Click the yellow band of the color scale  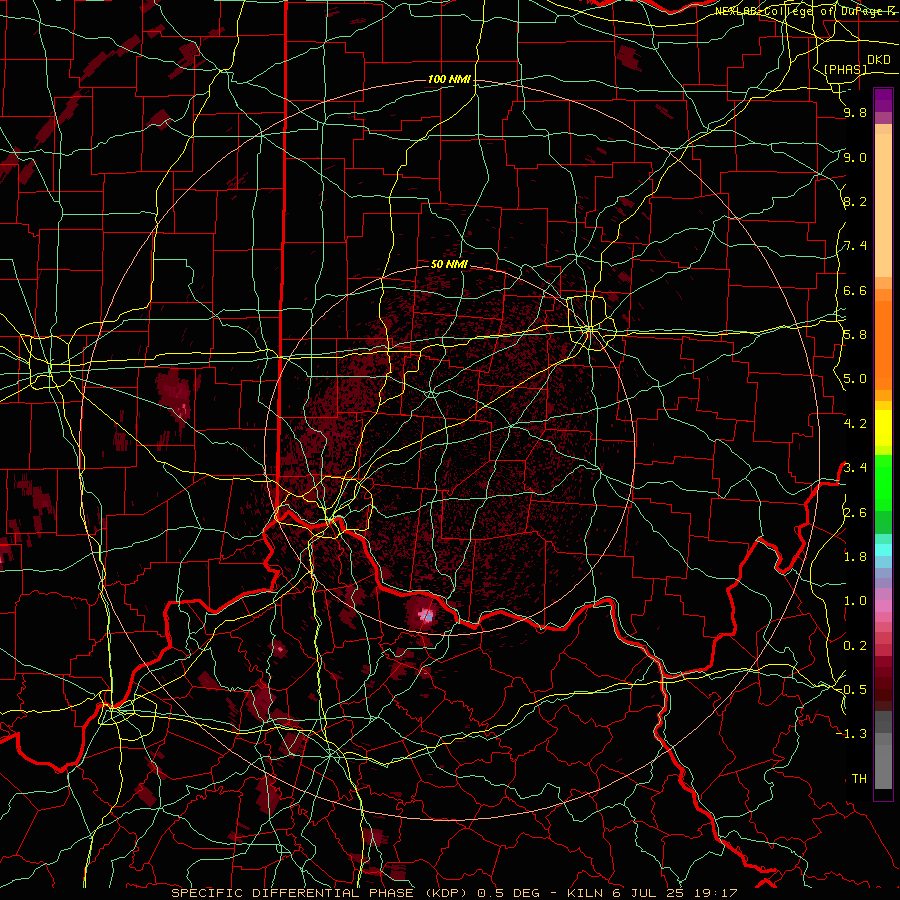coord(883,428)
